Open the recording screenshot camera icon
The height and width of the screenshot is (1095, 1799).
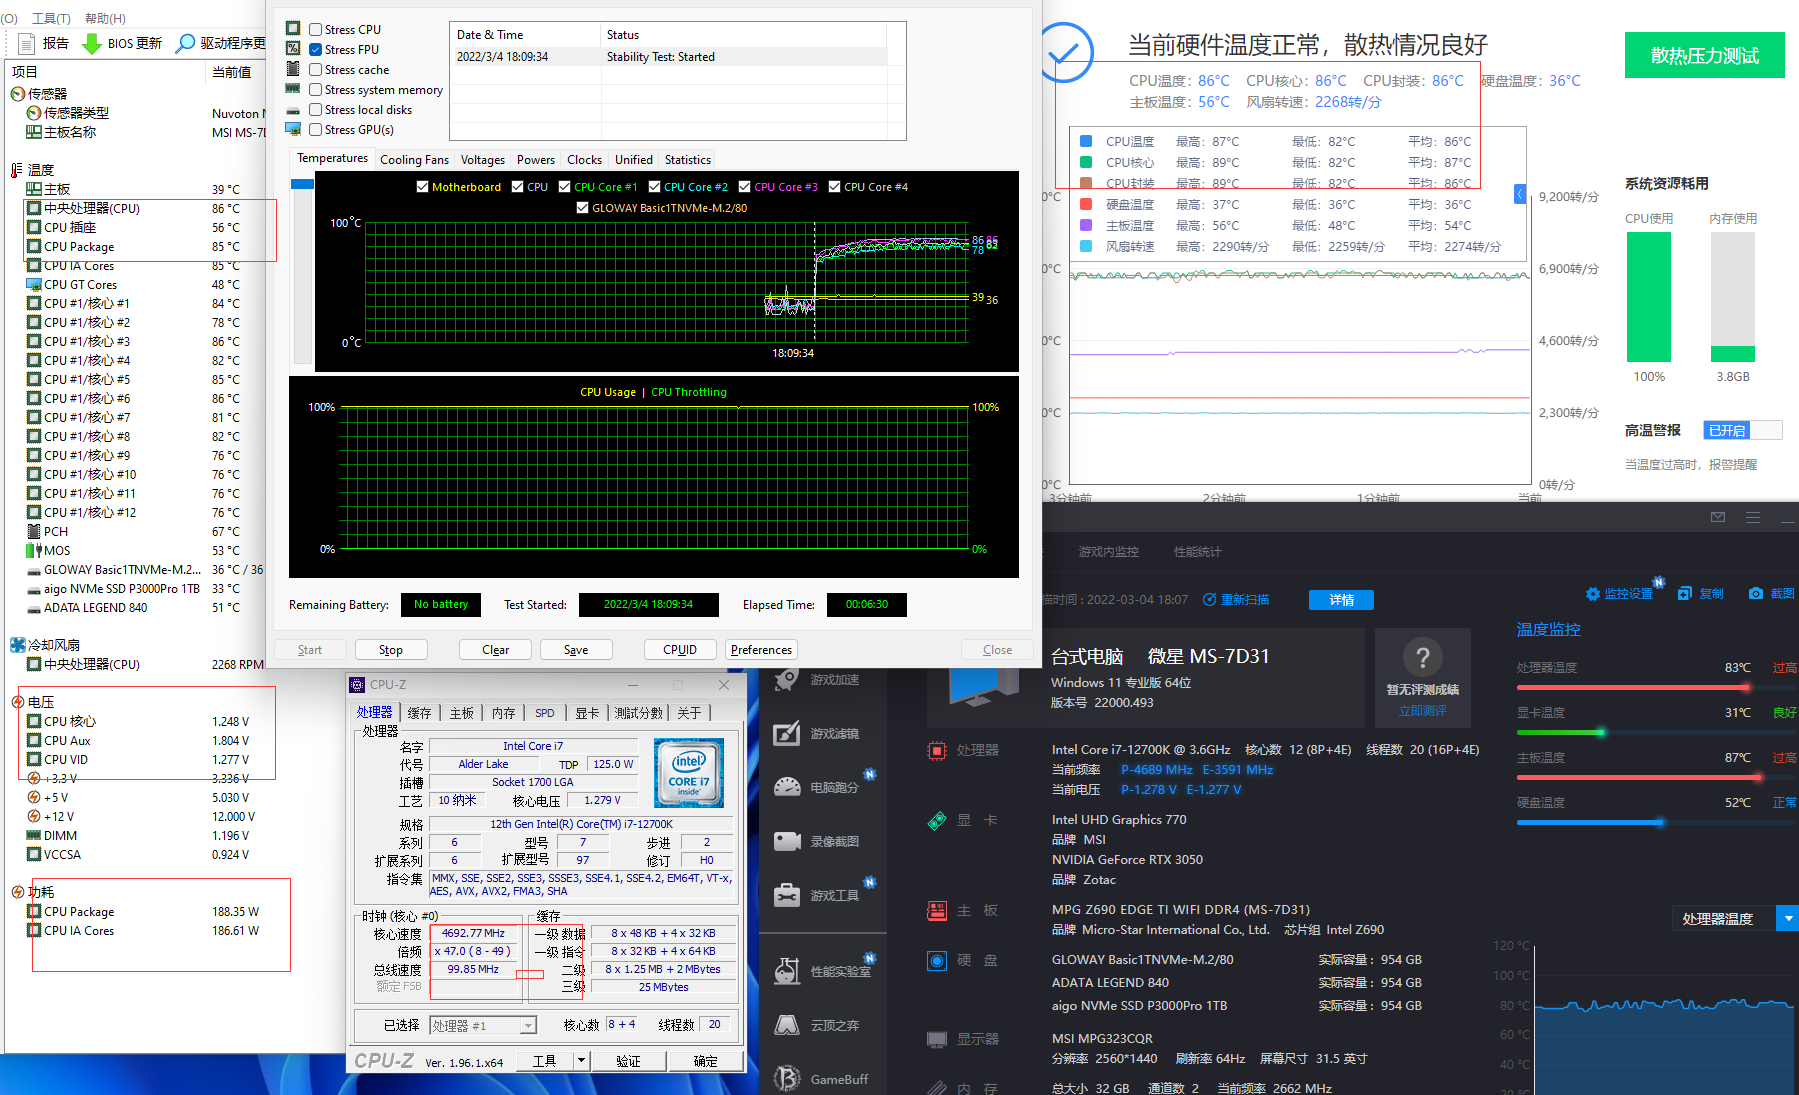[x=787, y=841]
